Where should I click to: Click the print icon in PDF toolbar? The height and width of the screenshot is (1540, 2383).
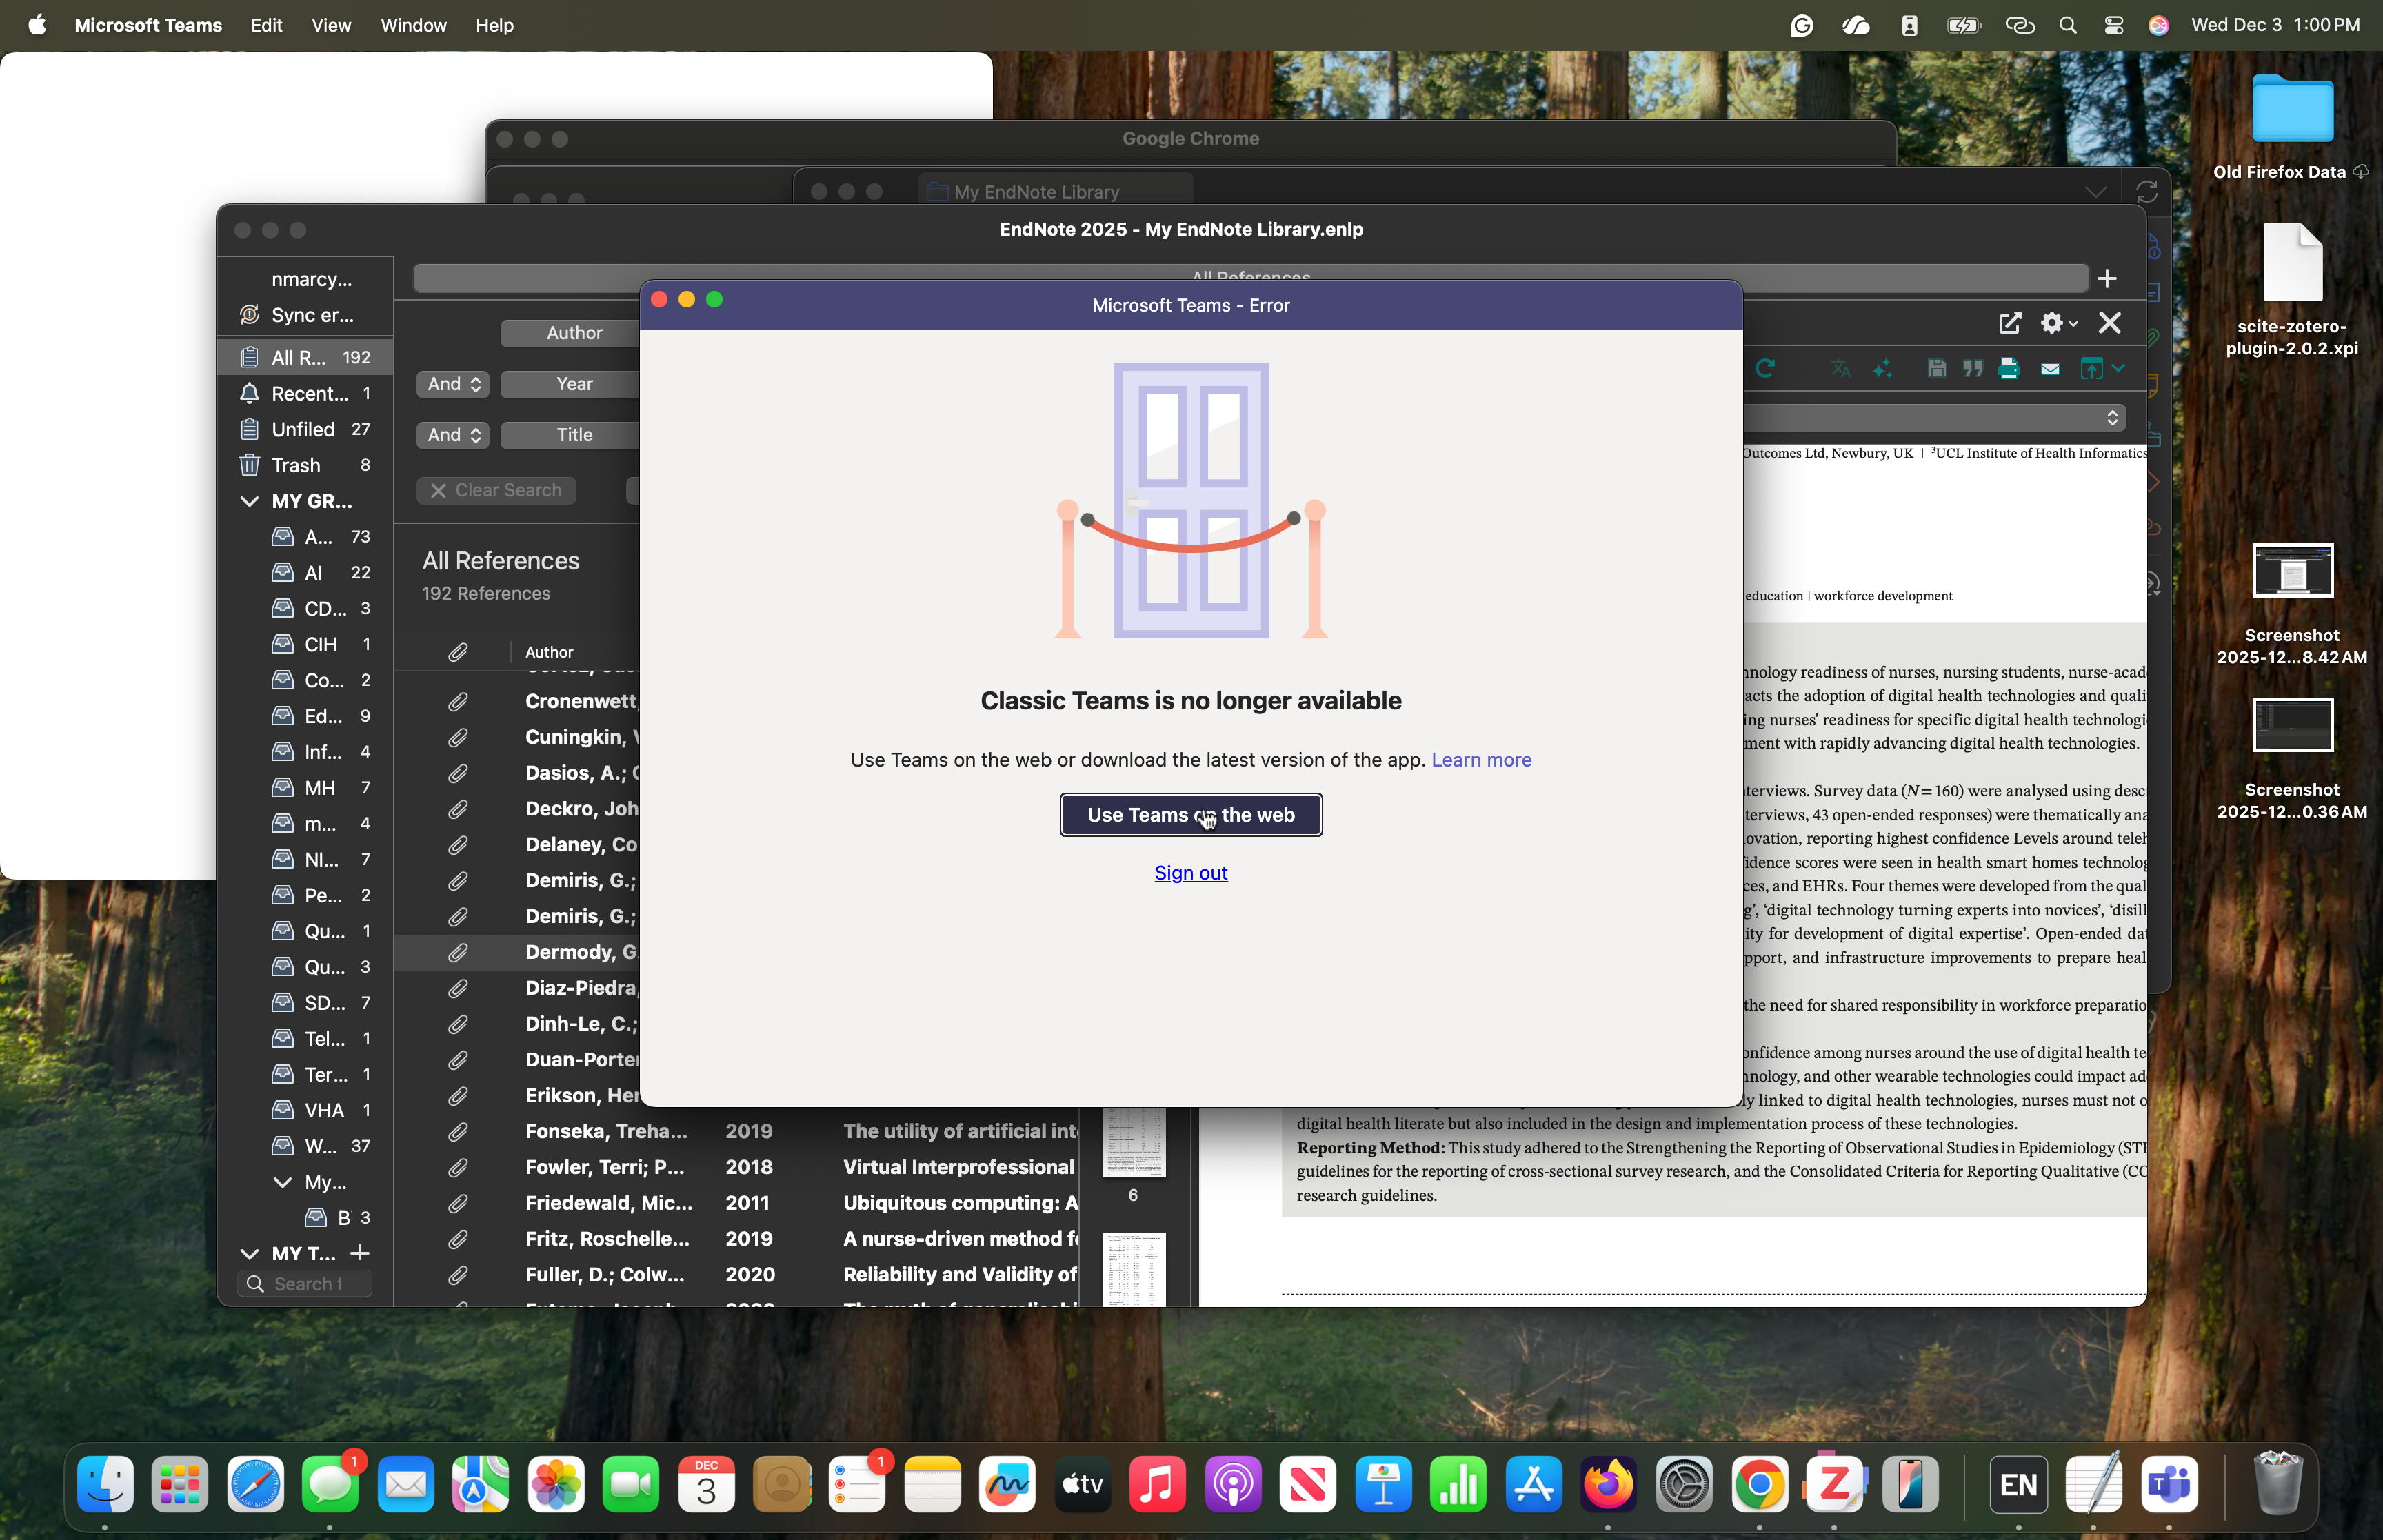2008,369
